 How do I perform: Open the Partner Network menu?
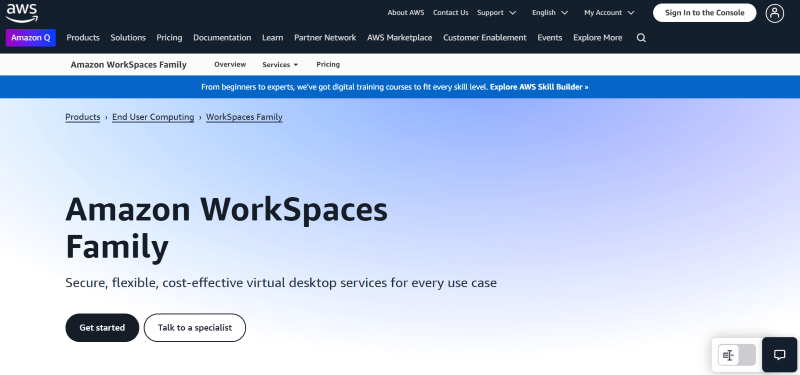(x=325, y=38)
